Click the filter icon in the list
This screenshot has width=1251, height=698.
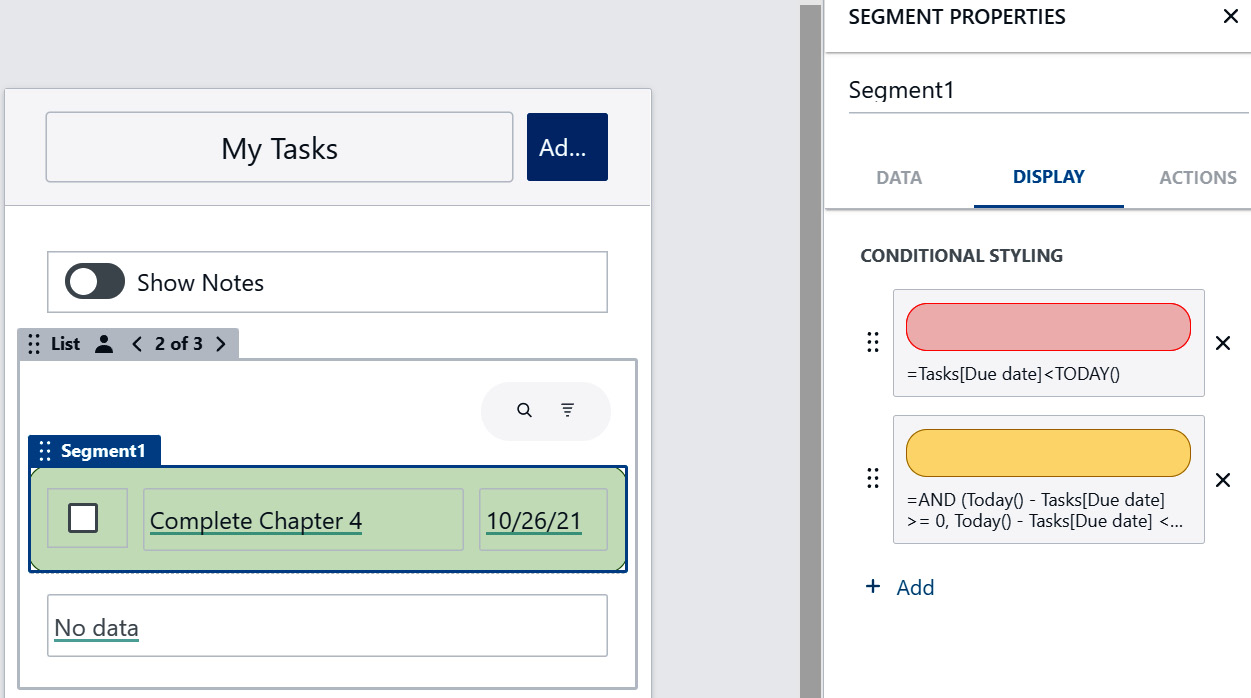(x=567, y=410)
